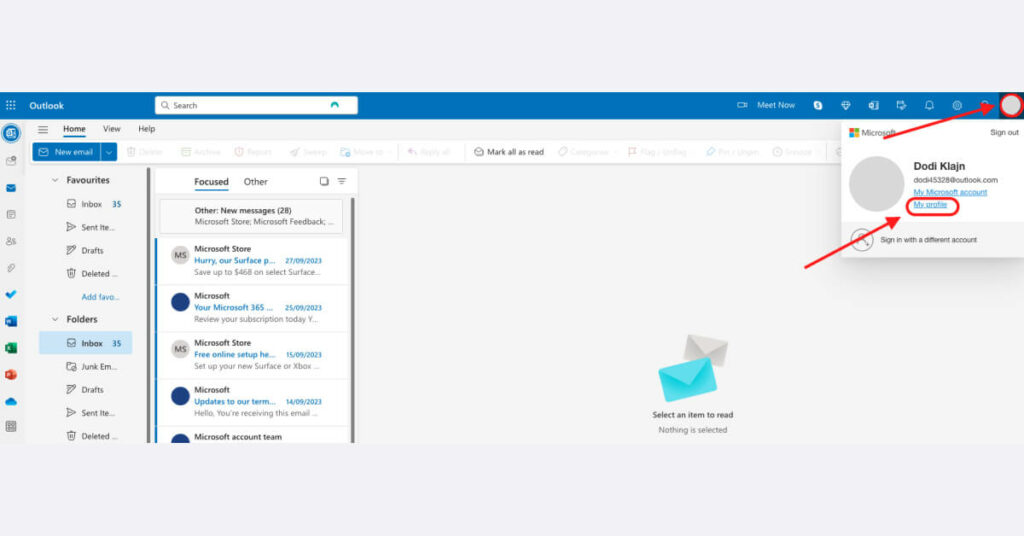Viewport: 1024px width, 536px height.
Task: Launch Word from the app rail
Action: pyautogui.click(x=11, y=321)
